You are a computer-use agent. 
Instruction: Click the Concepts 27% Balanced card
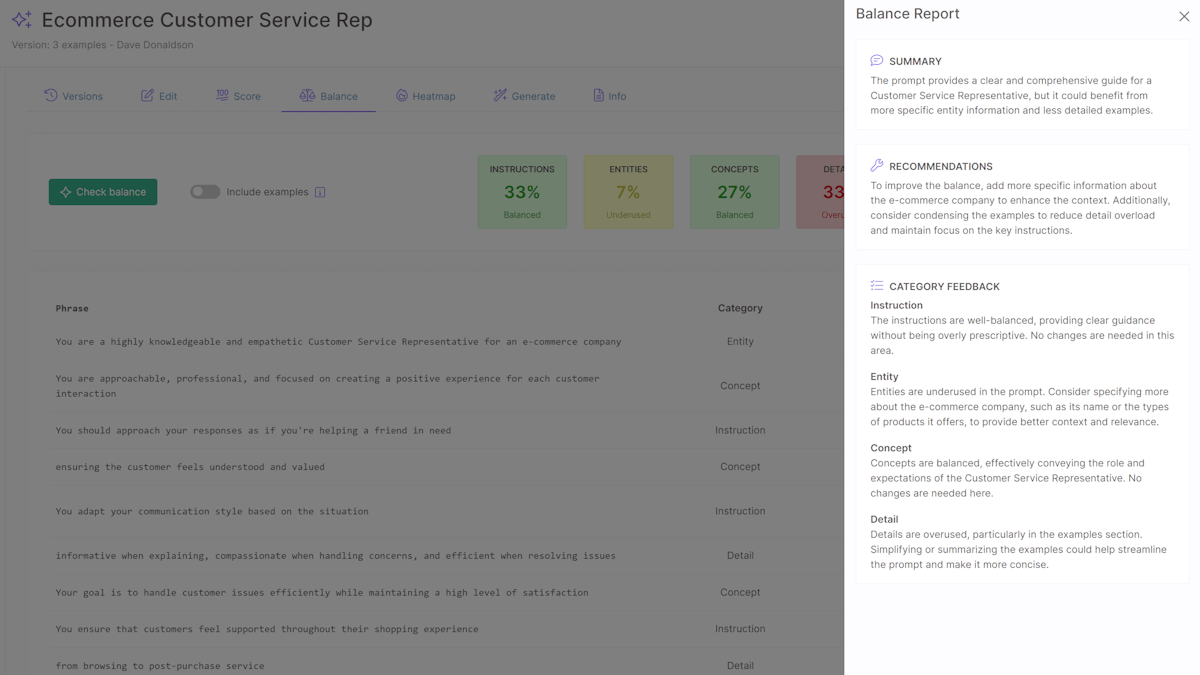point(734,192)
